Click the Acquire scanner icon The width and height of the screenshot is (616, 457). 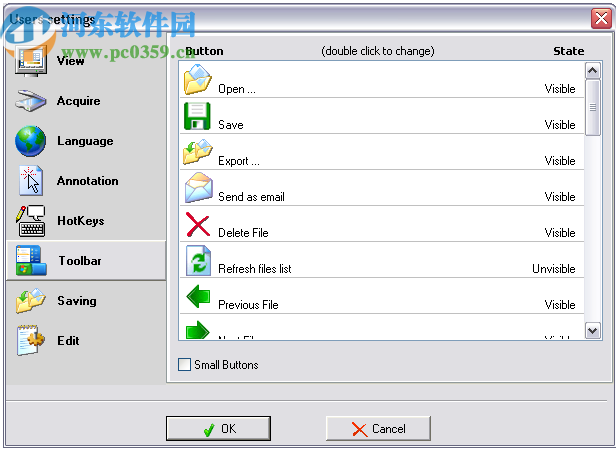tap(31, 101)
